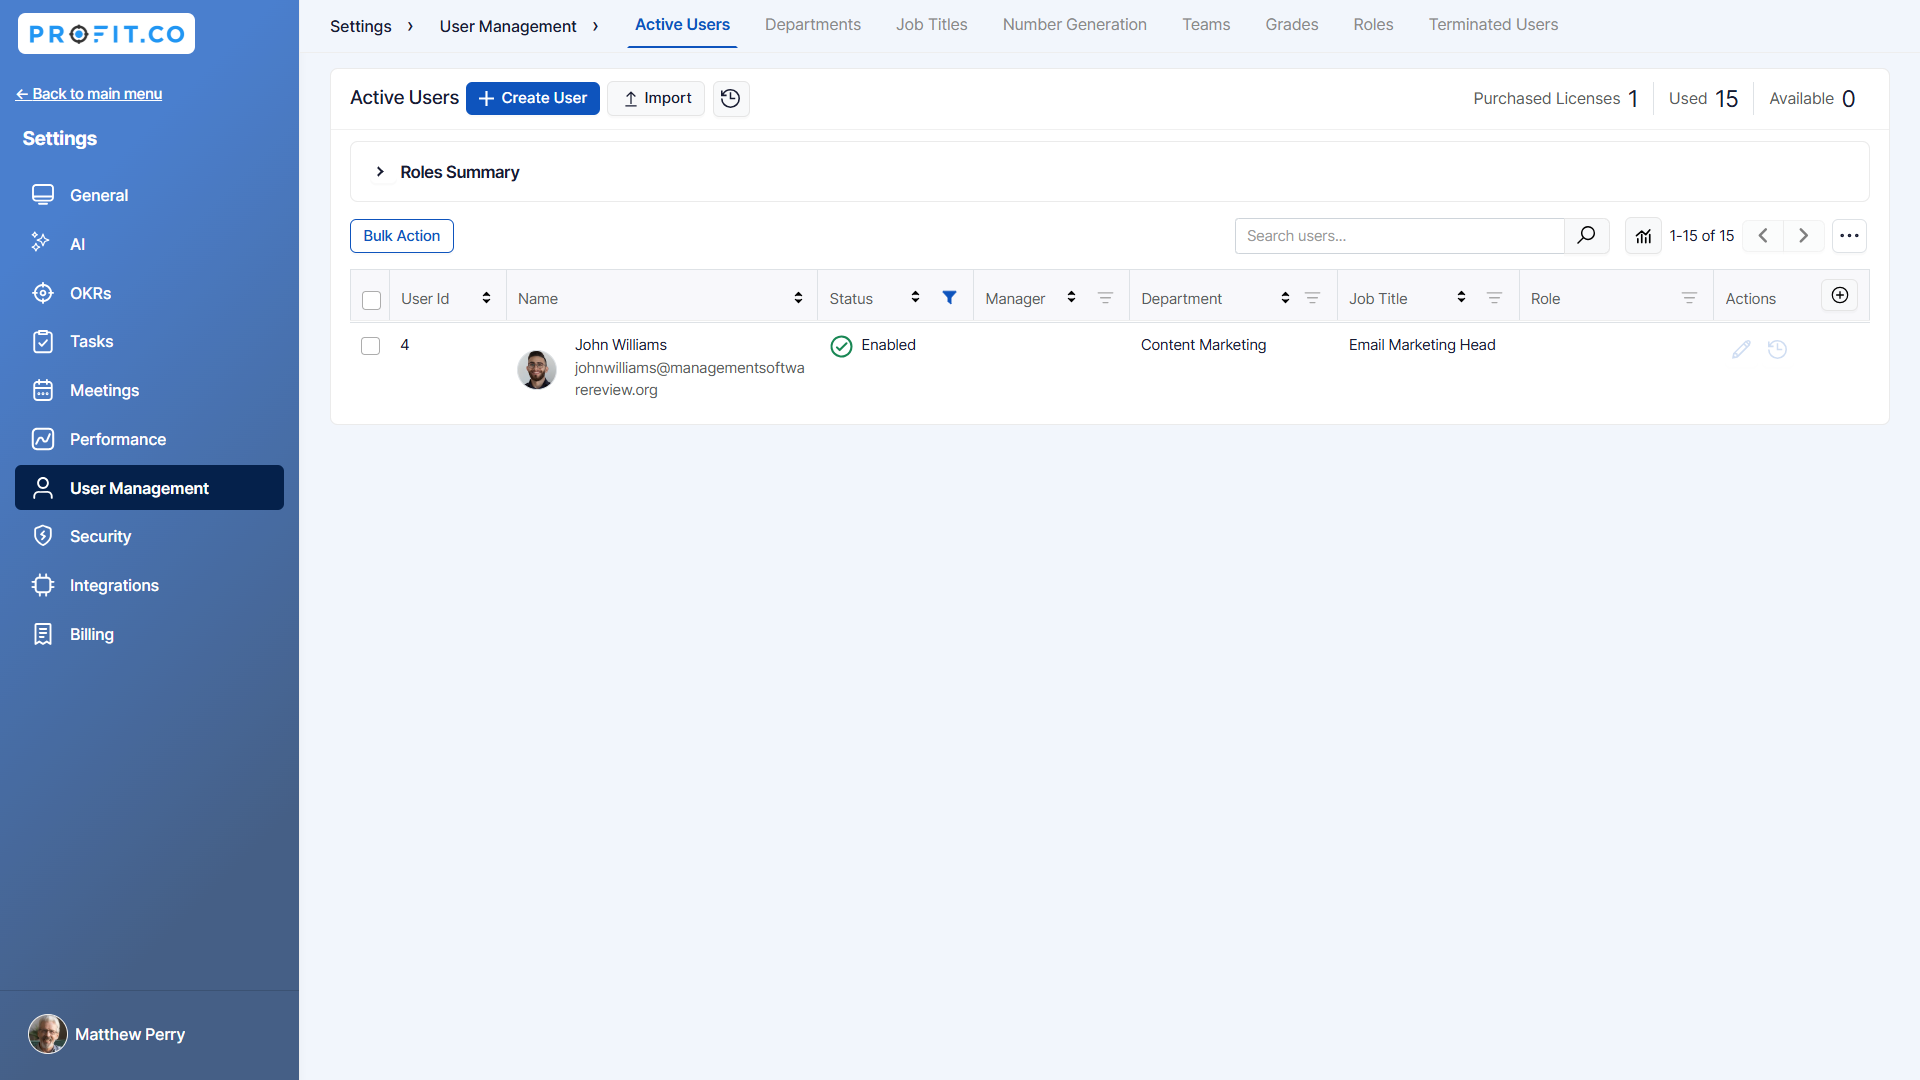Viewport: 1920px width, 1080px height.
Task: Click inside the Search users field
Action: pyautogui.click(x=1400, y=235)
